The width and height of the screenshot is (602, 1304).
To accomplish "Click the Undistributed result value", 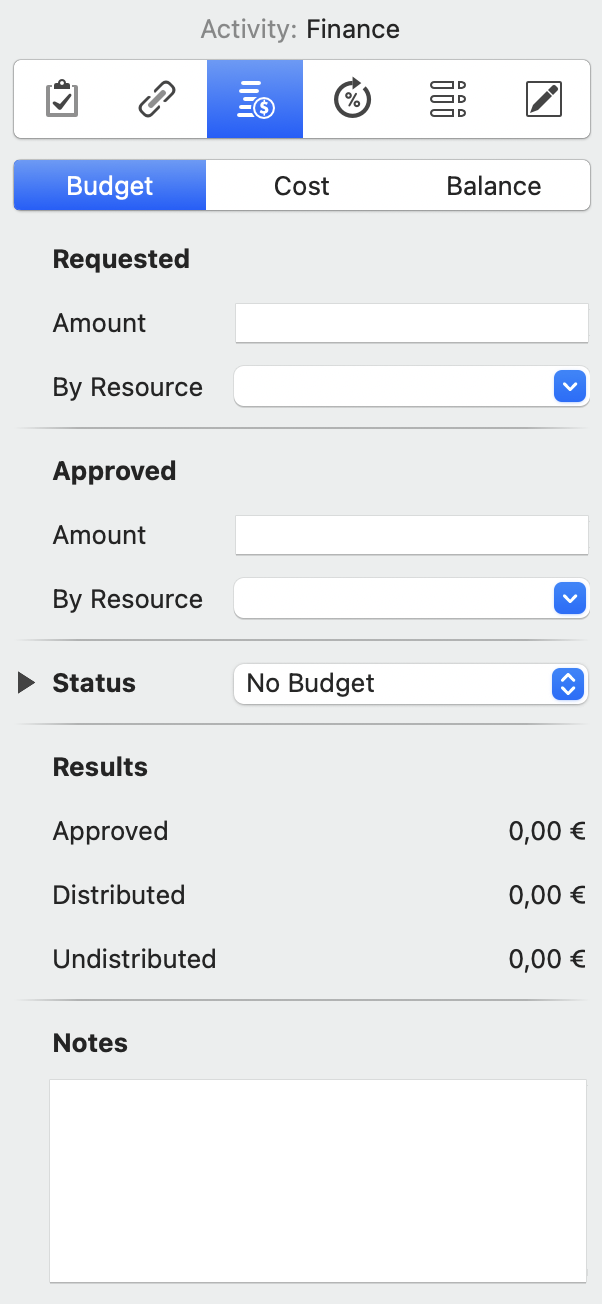I will click(x=546, y=959).
